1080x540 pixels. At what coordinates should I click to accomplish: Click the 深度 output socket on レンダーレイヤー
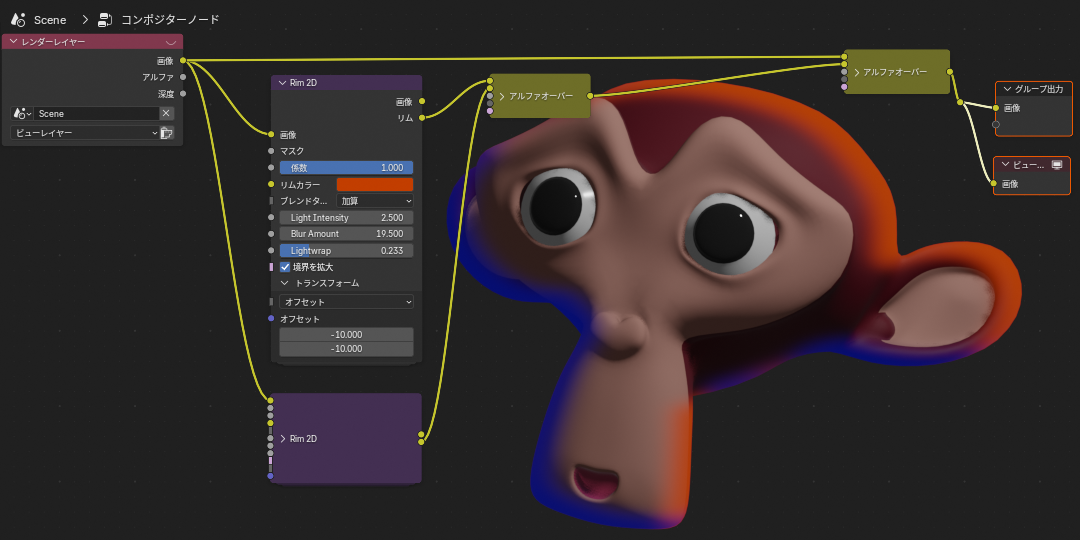[183, 94]
